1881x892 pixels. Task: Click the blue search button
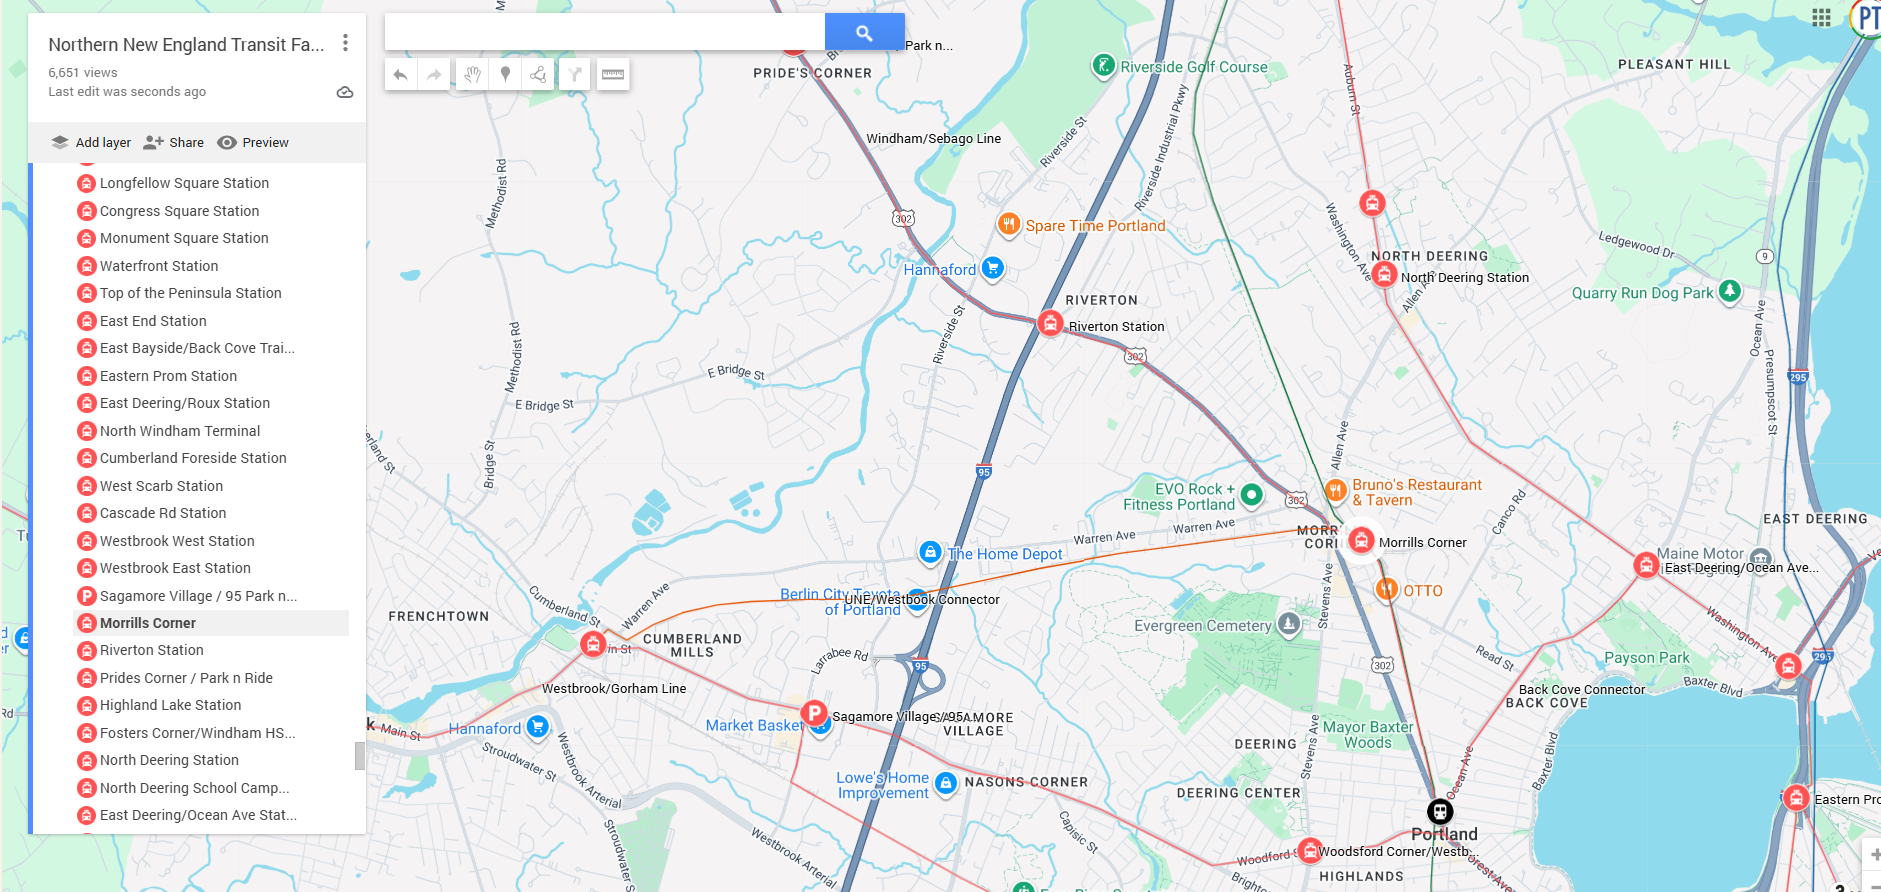(864, 33)
